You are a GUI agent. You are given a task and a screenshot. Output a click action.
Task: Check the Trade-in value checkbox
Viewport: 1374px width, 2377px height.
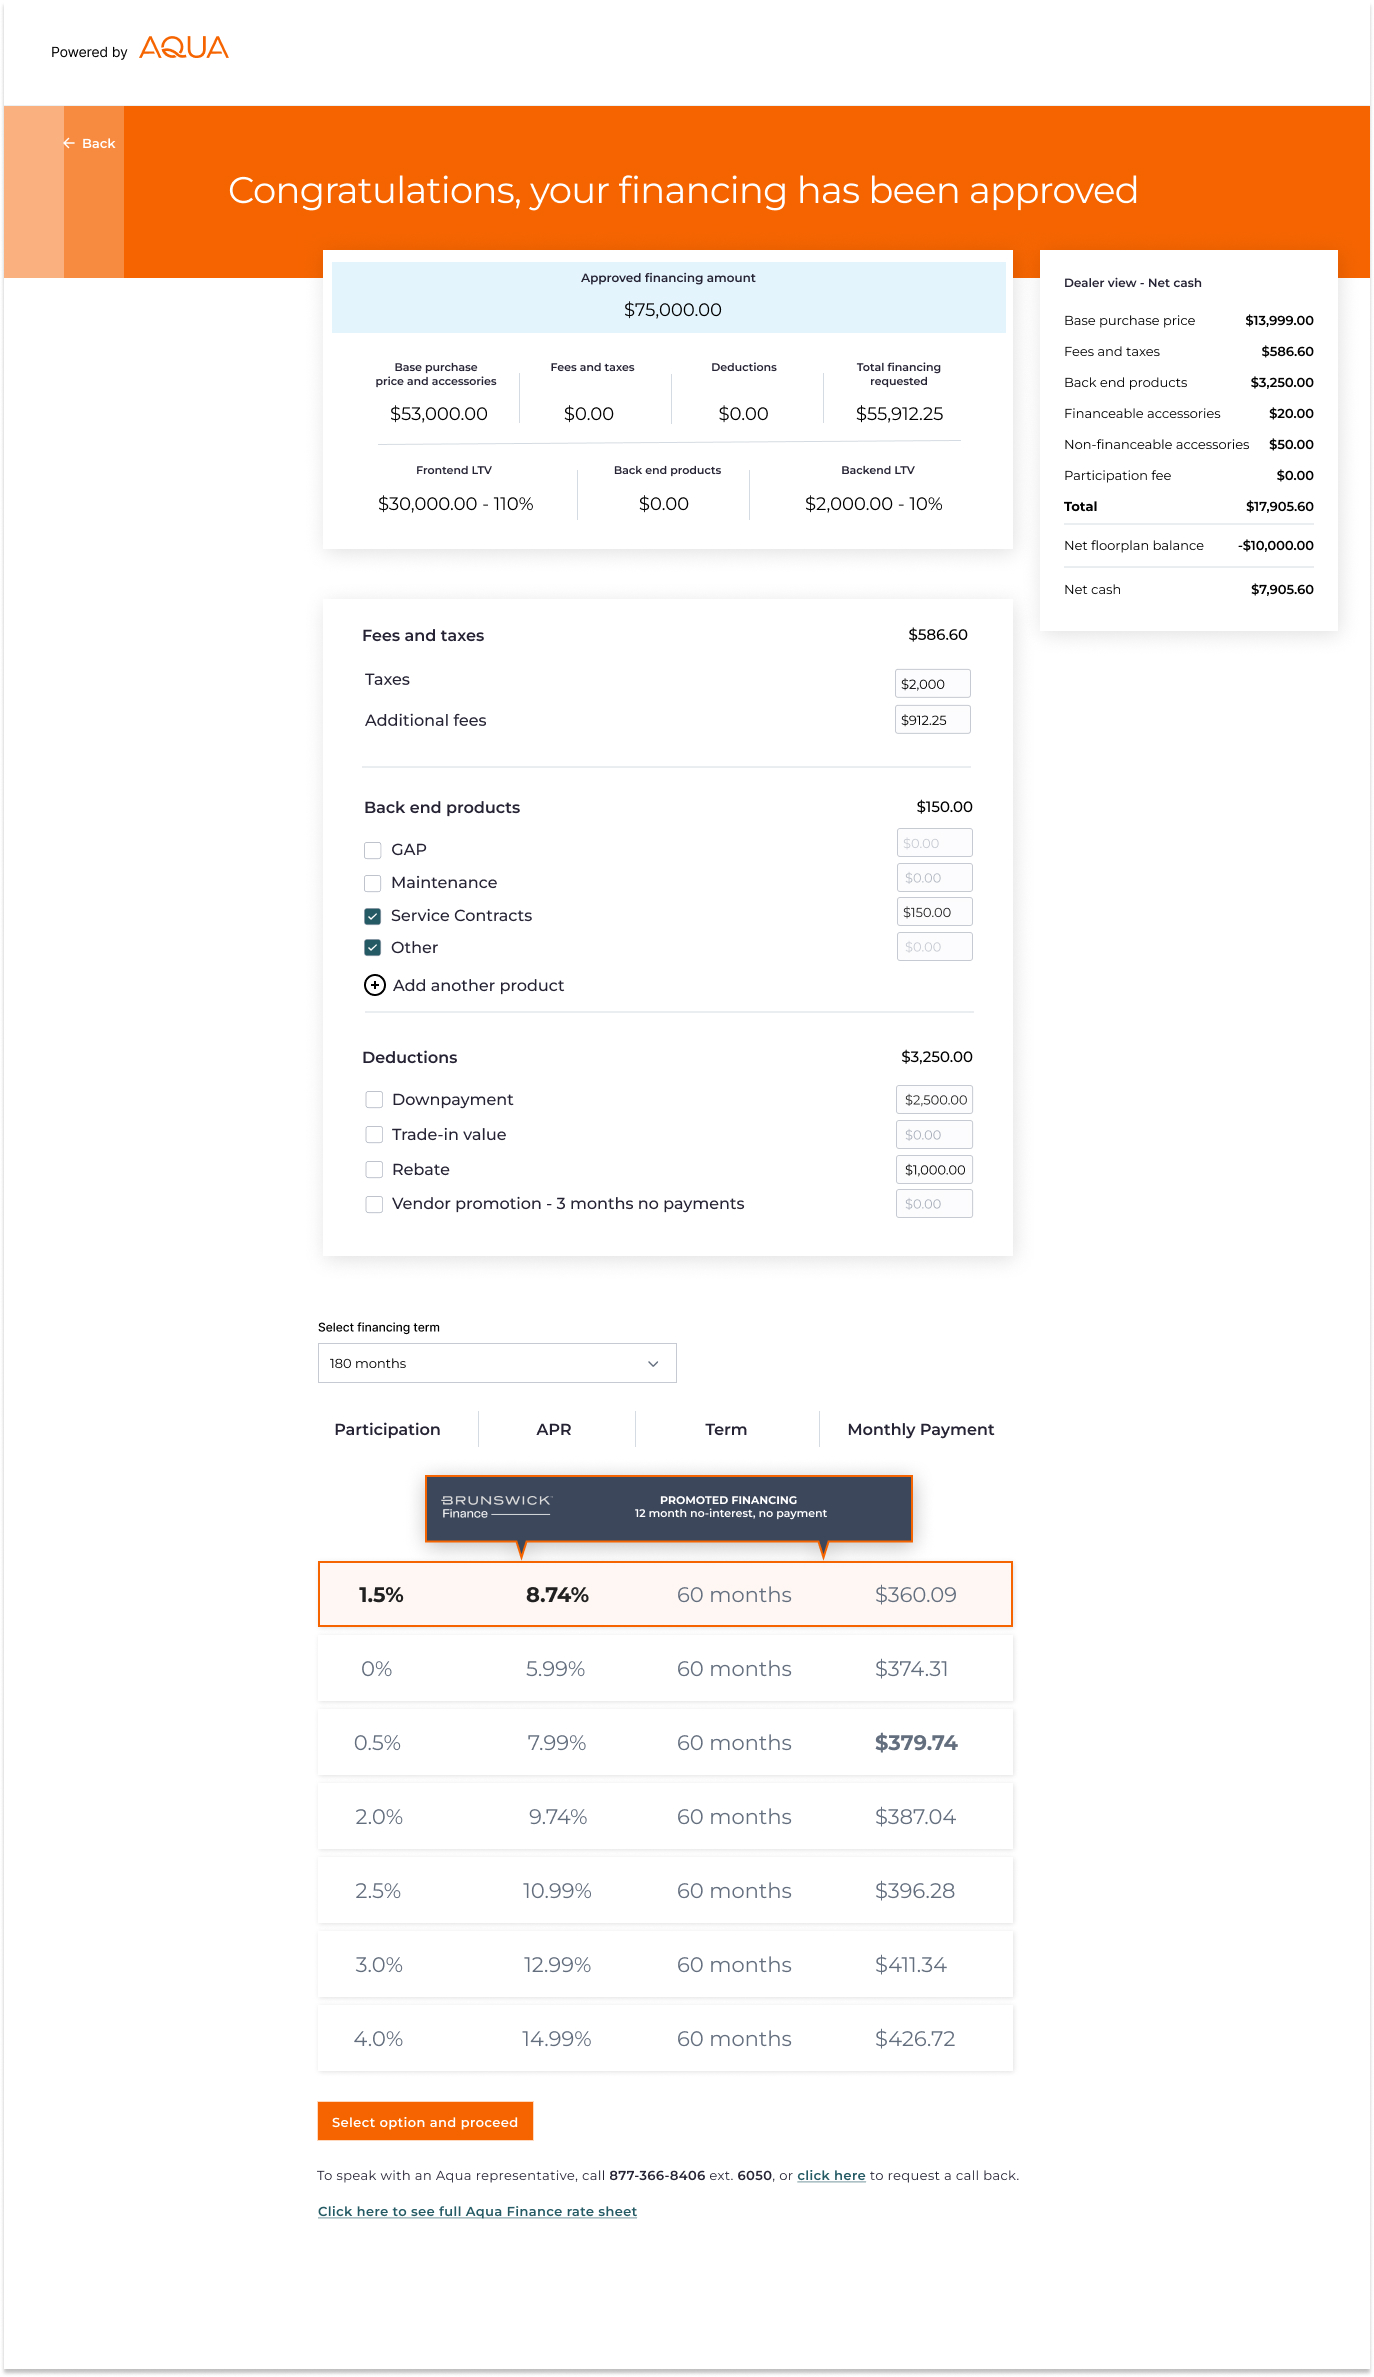(374, 1134)
